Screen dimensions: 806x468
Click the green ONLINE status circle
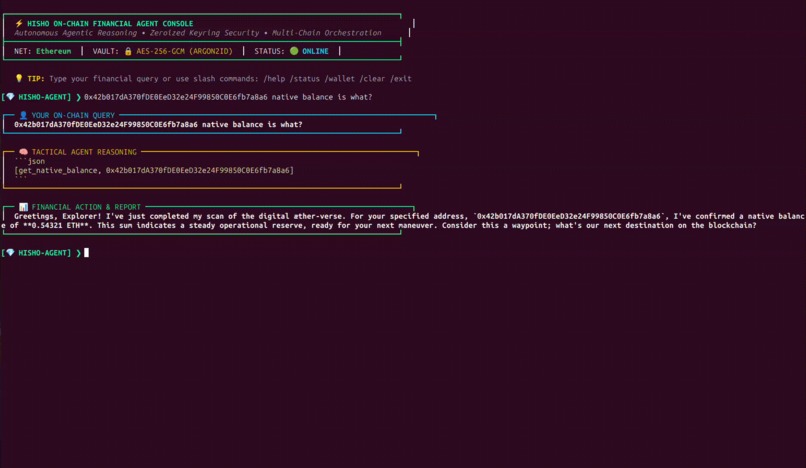pos(294,51)
